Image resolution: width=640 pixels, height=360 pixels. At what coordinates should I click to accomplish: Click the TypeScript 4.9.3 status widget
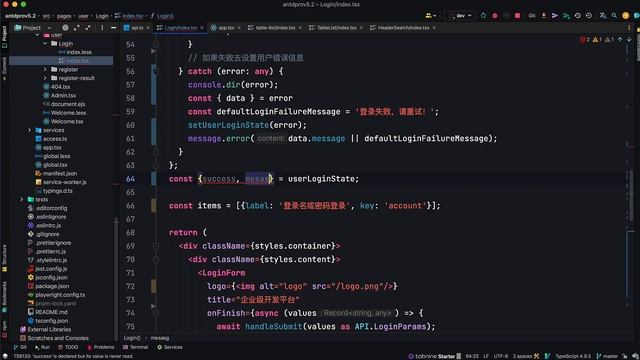click(573, 356)
